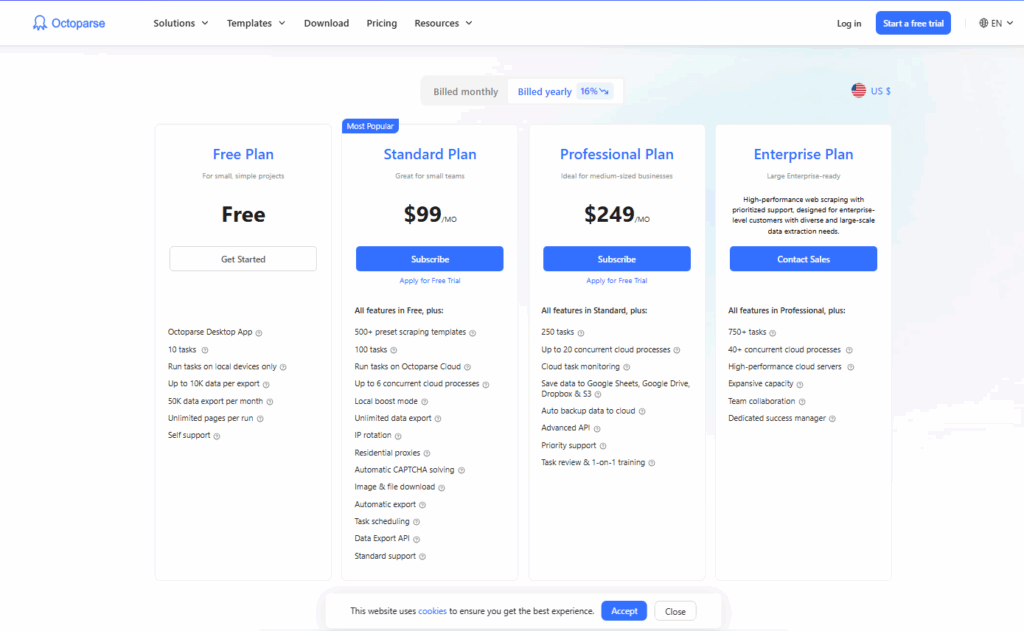Click info icon beside Data Export API
Screen dimensions: 1024x631
[416, 540]
